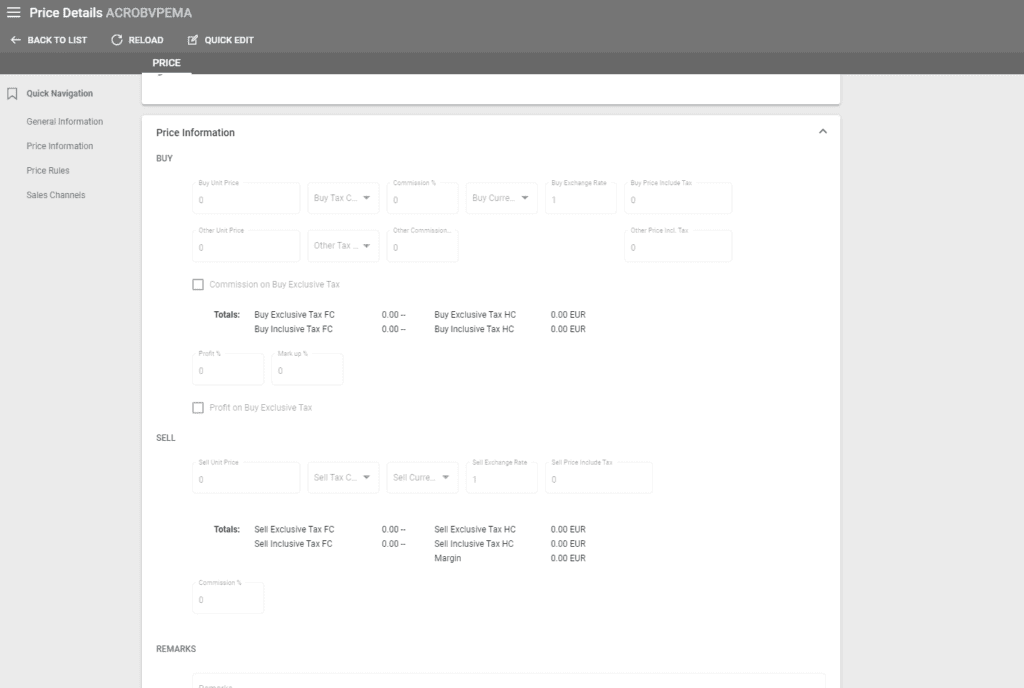
Task: Click the Sell Exclusive Tax HC label
Action: (x=475, y=529)
